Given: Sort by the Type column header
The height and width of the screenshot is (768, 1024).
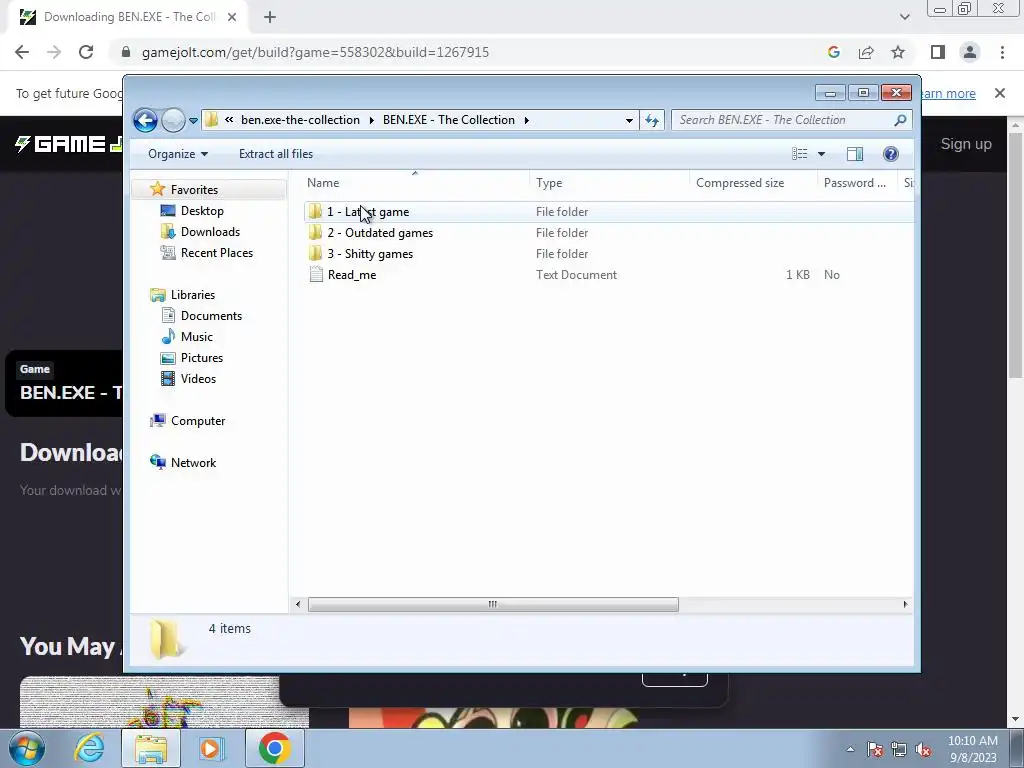Looking at the screenshot, I should click(609, 184).
